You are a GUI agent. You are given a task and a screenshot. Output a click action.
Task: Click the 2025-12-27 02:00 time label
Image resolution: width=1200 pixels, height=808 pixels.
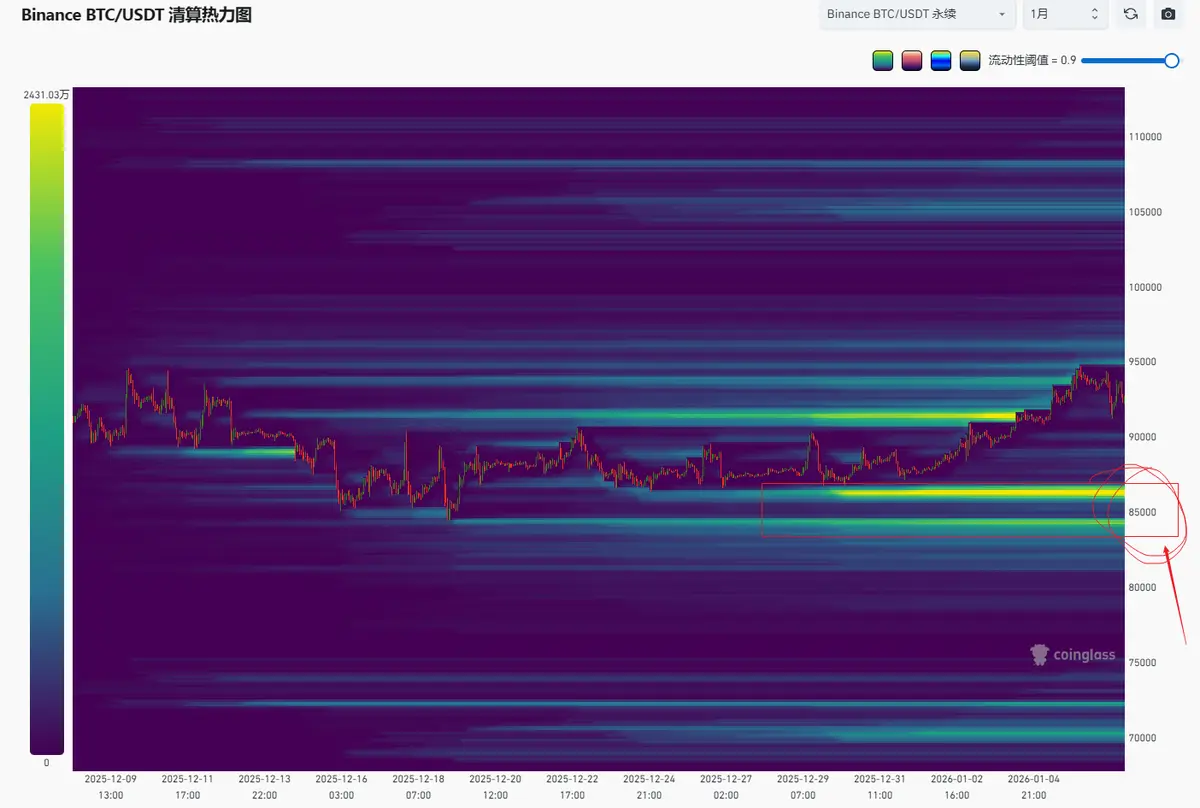pyautogui.click(x=726, y=786)
